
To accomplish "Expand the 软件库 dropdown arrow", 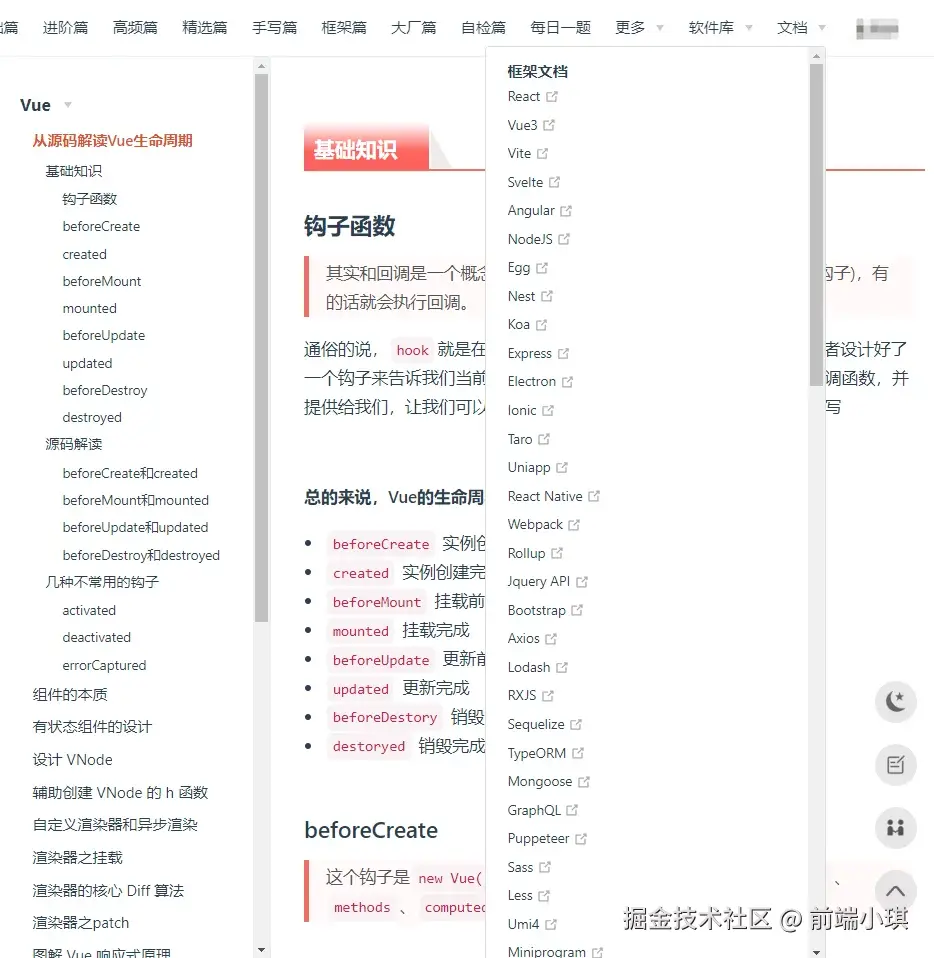I will 749,27.
